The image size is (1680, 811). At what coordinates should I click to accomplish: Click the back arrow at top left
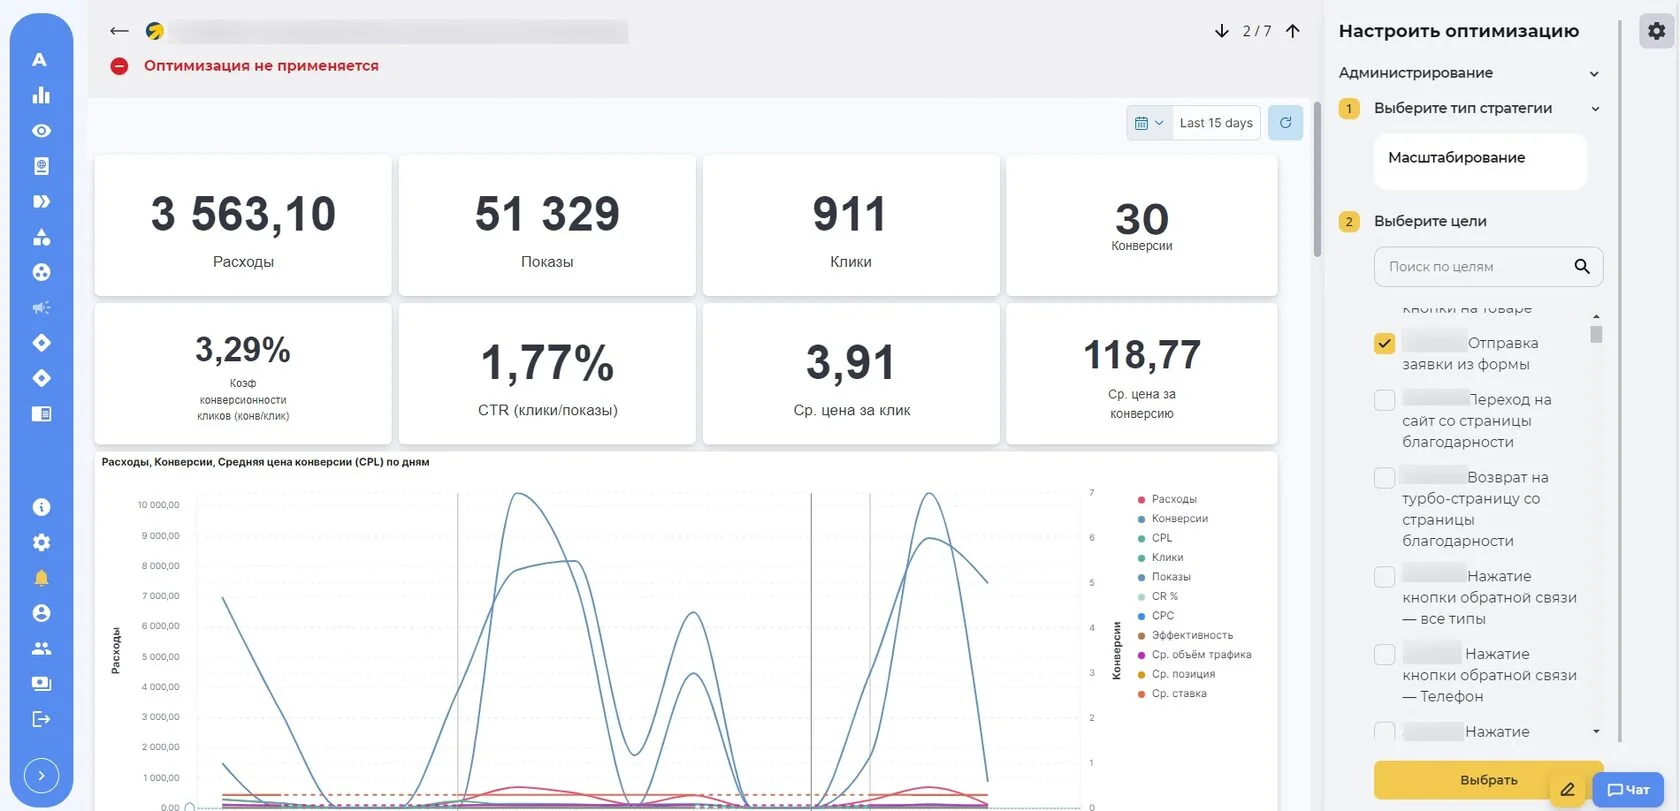click(119, 31)
